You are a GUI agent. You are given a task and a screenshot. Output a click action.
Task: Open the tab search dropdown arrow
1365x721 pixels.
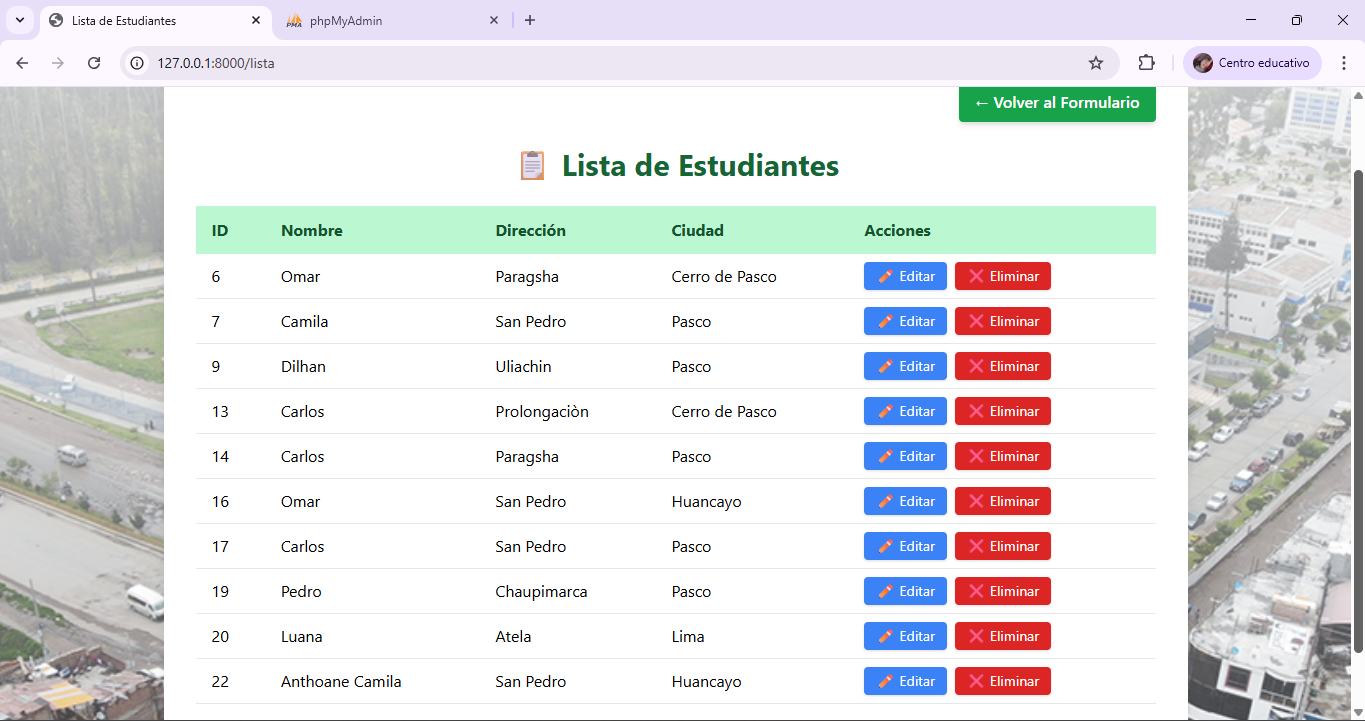click(19, 20)
